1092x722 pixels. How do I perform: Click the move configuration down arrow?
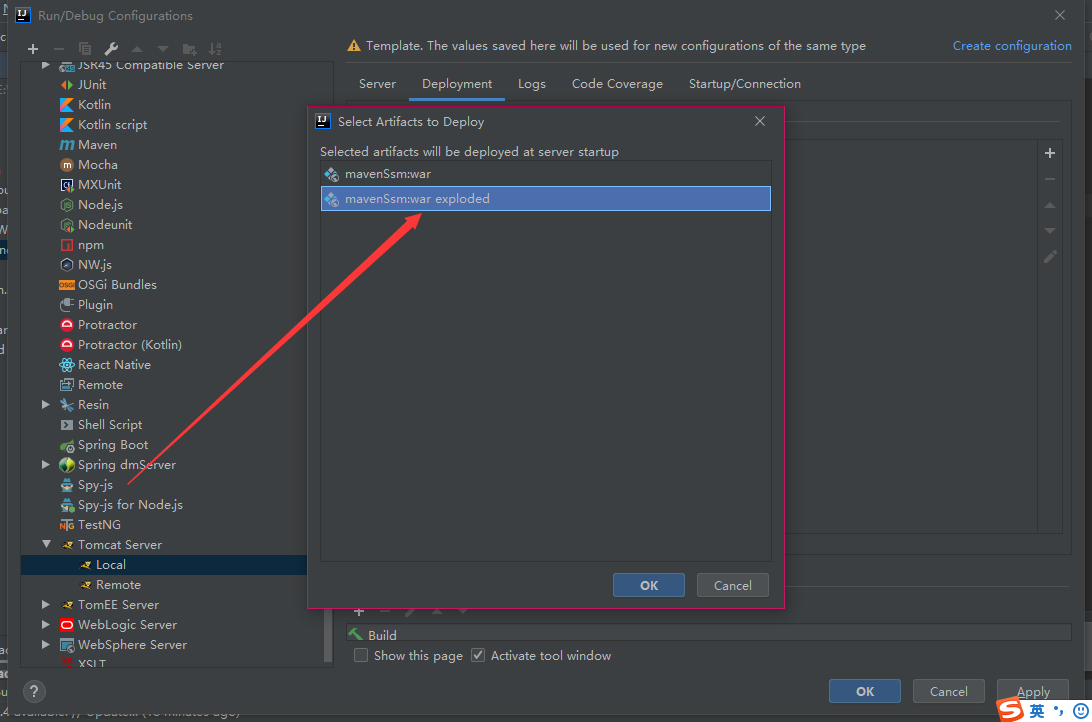162,49
